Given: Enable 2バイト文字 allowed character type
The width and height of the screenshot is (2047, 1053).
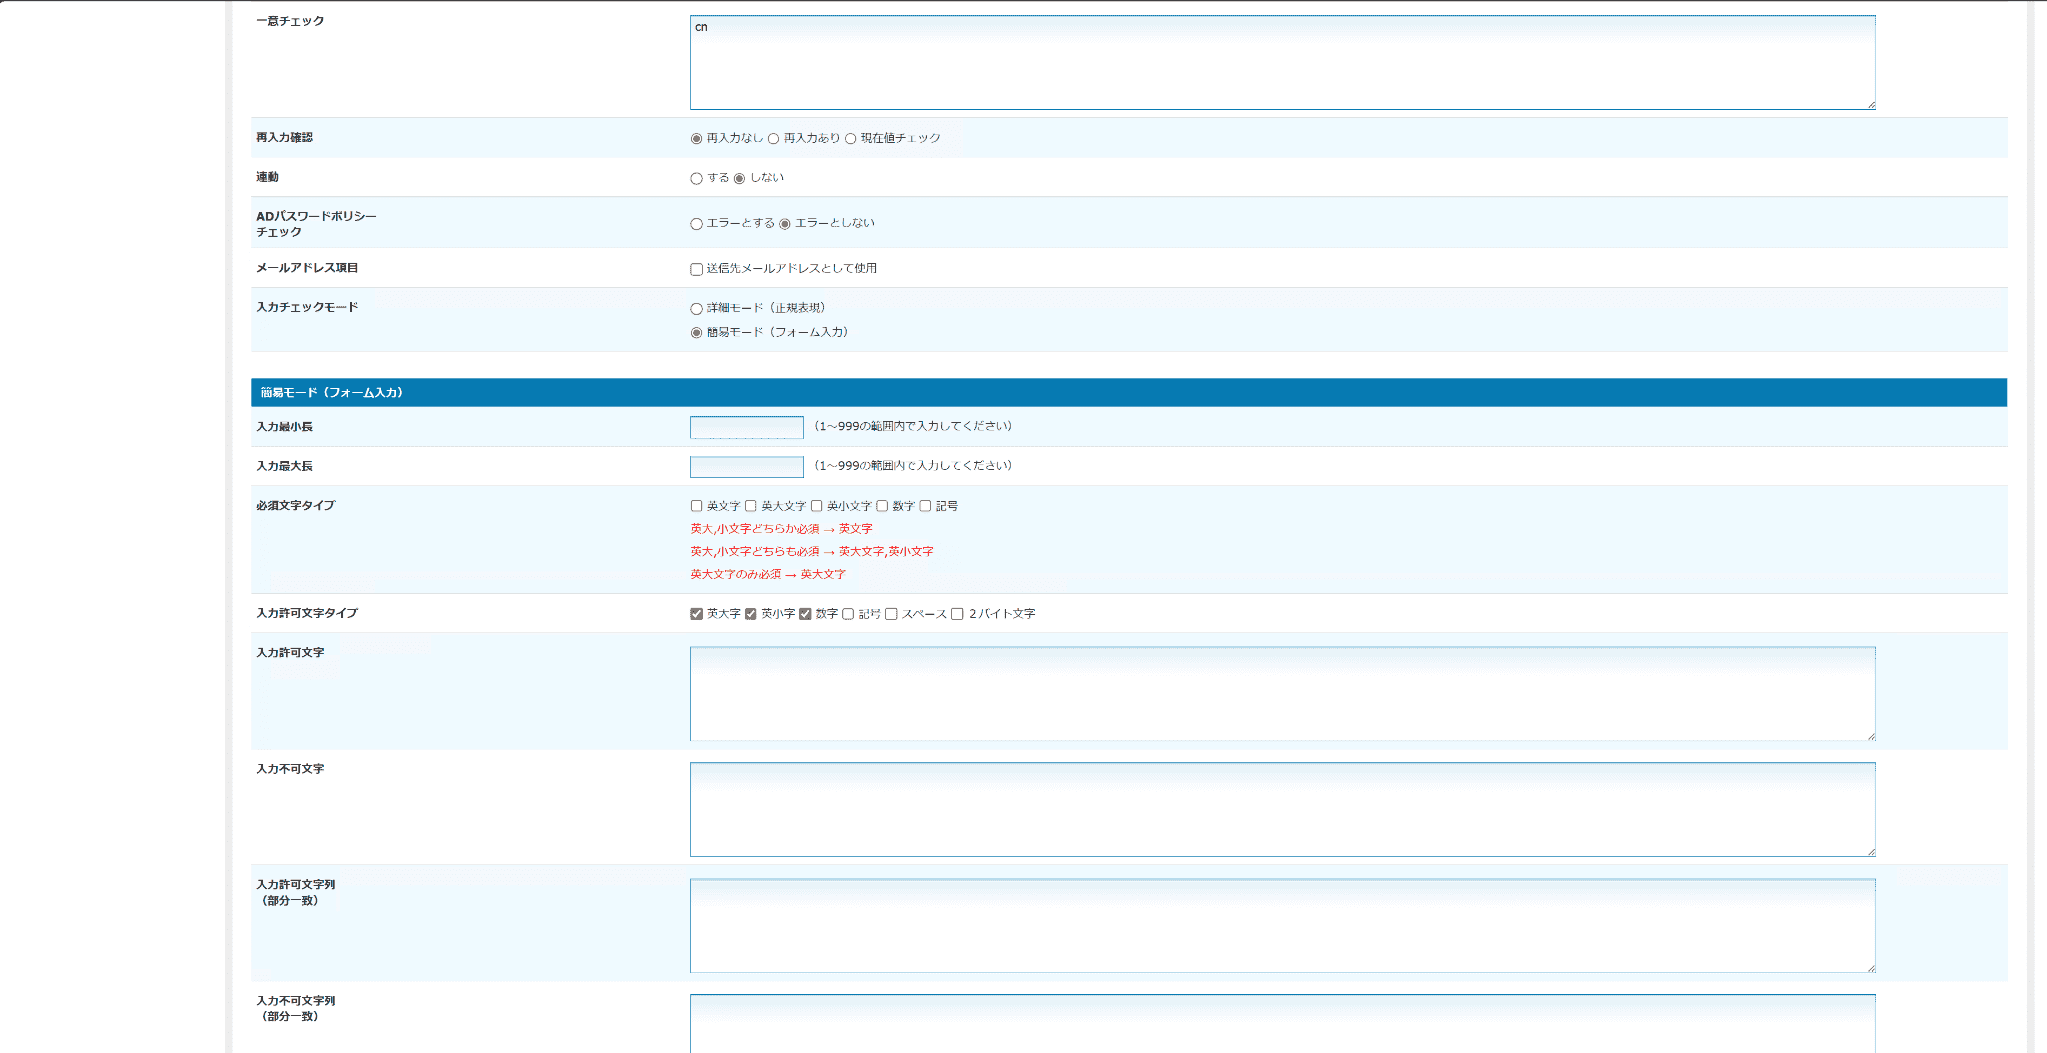Looking at the screenshot, I should [957, 614].
